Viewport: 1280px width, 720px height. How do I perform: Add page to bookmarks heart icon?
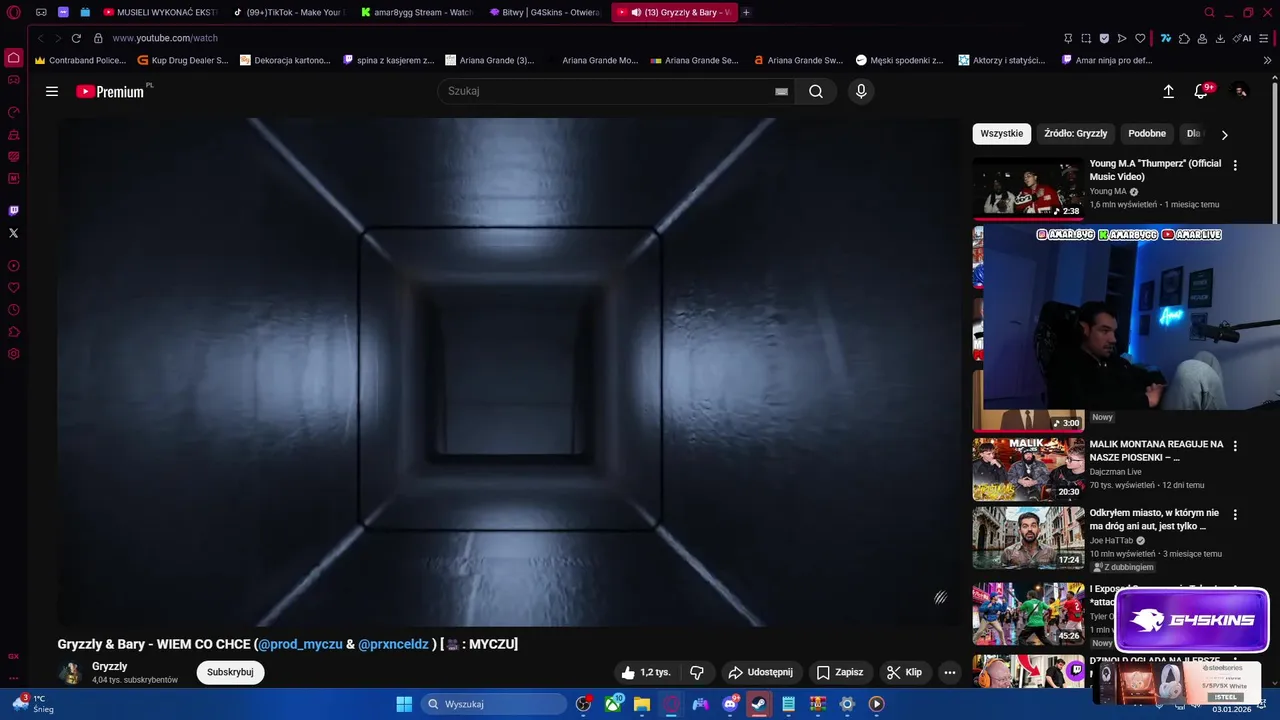point(1140,38)
